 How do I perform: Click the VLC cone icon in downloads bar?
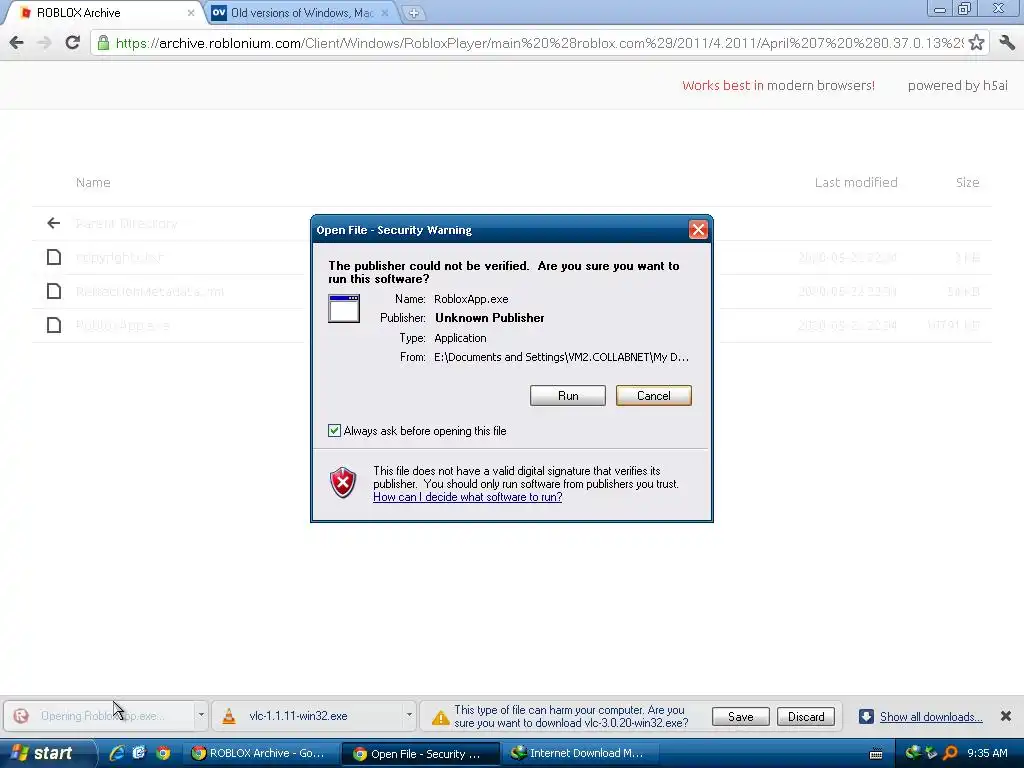(x=229, y=716)
